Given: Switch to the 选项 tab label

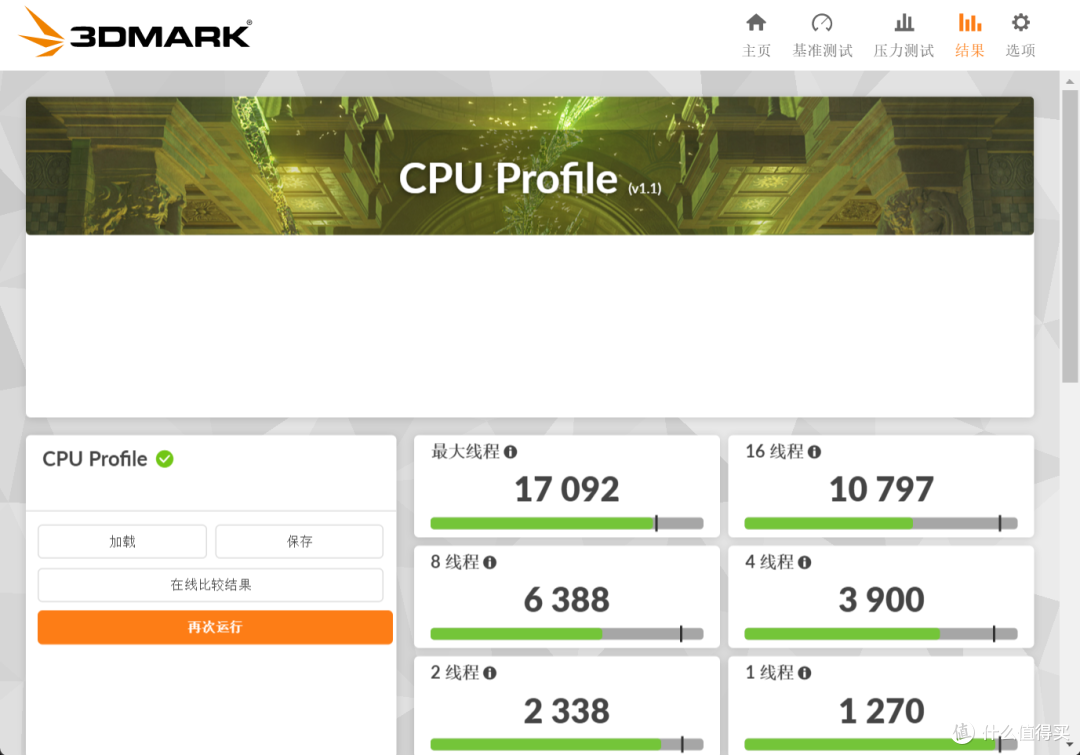Looking at the screenshot, I should (1021, 50).
